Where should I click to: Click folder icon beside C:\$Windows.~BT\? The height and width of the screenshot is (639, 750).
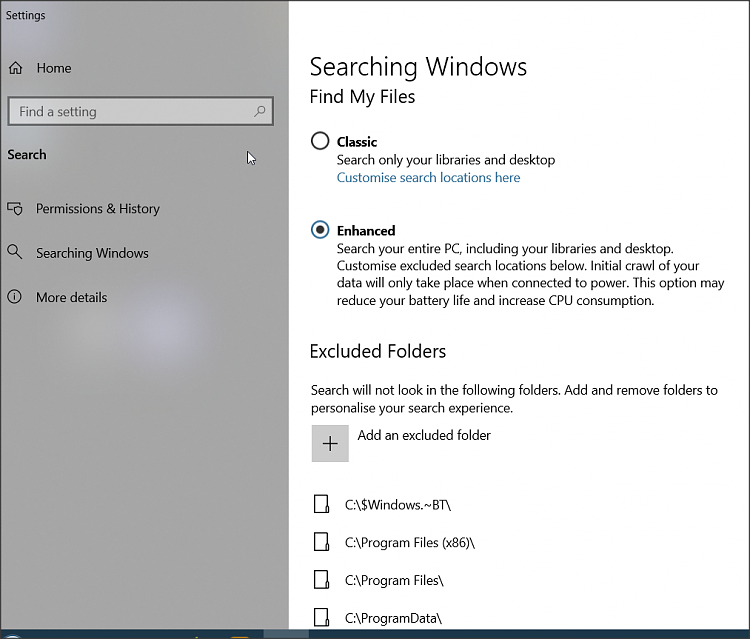321,504
